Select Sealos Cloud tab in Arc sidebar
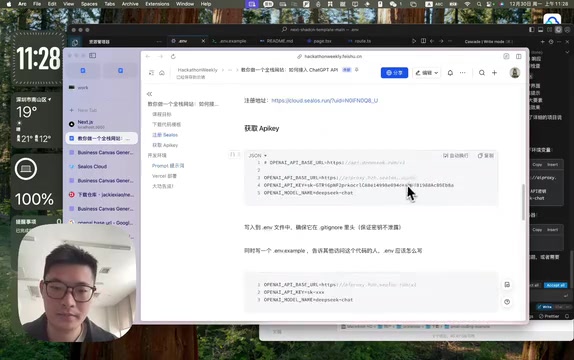The image size is (574, 360). tap(101, 166)
